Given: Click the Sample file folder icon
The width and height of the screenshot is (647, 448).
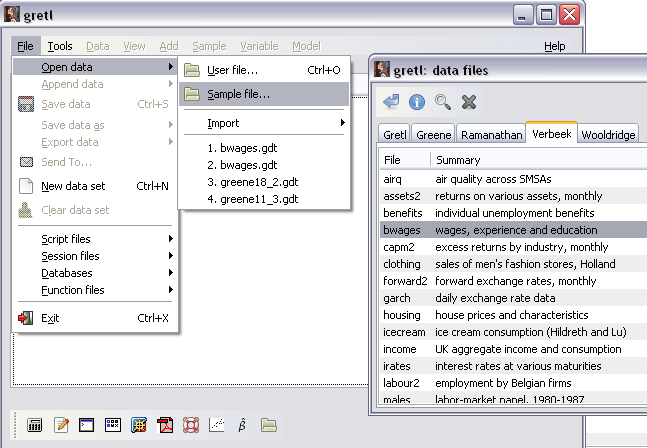Looking at the screenshot, I should pos(192,94).
